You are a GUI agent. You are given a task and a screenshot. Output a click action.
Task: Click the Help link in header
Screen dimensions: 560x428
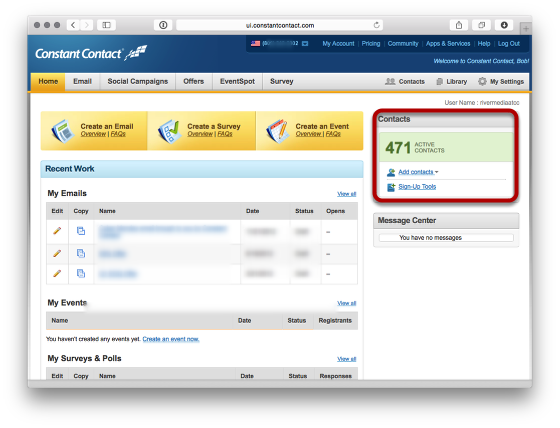click(x=484, y=44)
